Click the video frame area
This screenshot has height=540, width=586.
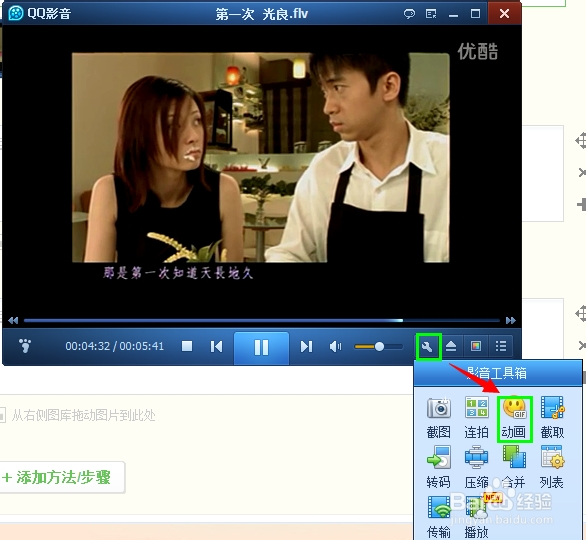[260, 157]
